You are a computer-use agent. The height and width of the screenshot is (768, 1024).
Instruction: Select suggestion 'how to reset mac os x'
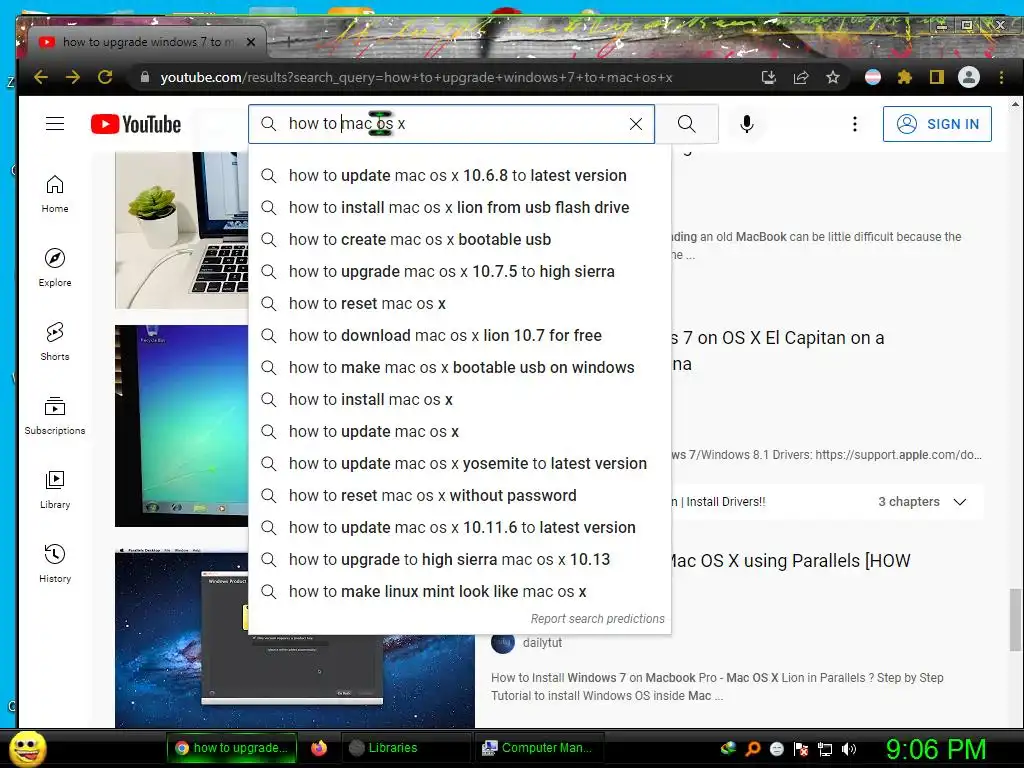pyautogui.click(x=459, y=303)
